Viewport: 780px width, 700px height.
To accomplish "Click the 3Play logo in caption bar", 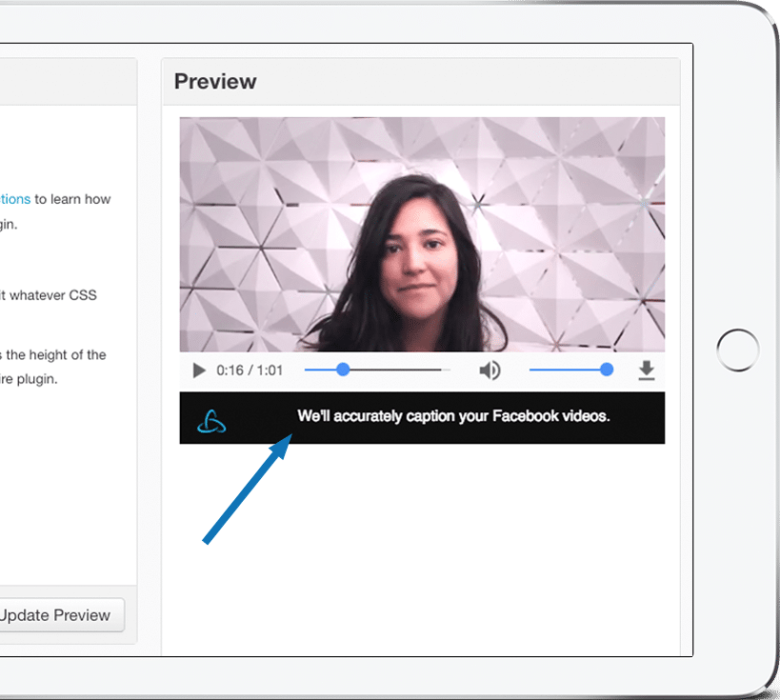I will (x=211, y=421).
